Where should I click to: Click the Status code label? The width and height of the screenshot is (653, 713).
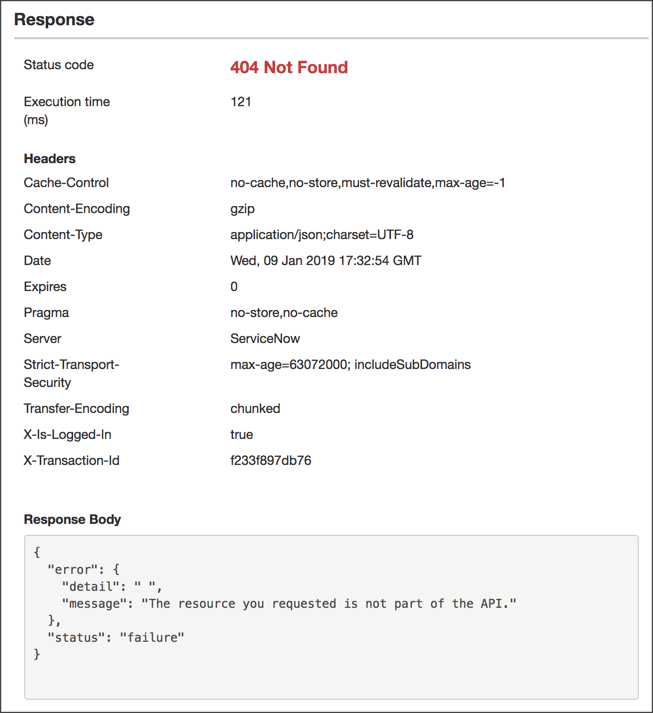click(59, 65)
